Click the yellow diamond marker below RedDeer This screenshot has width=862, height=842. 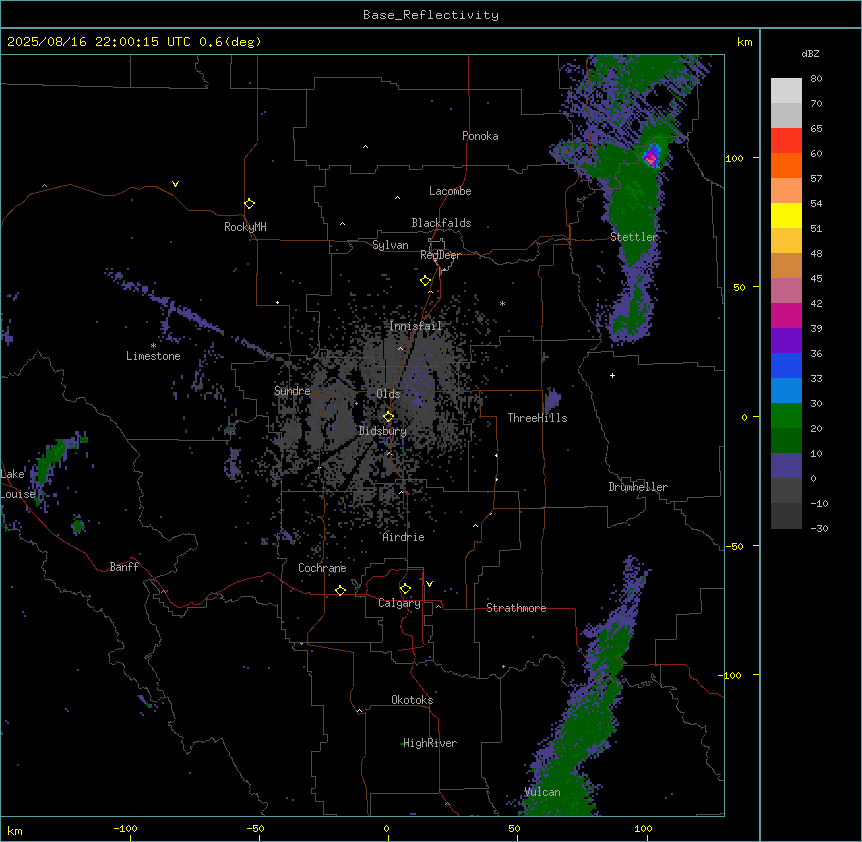[426, 281]
